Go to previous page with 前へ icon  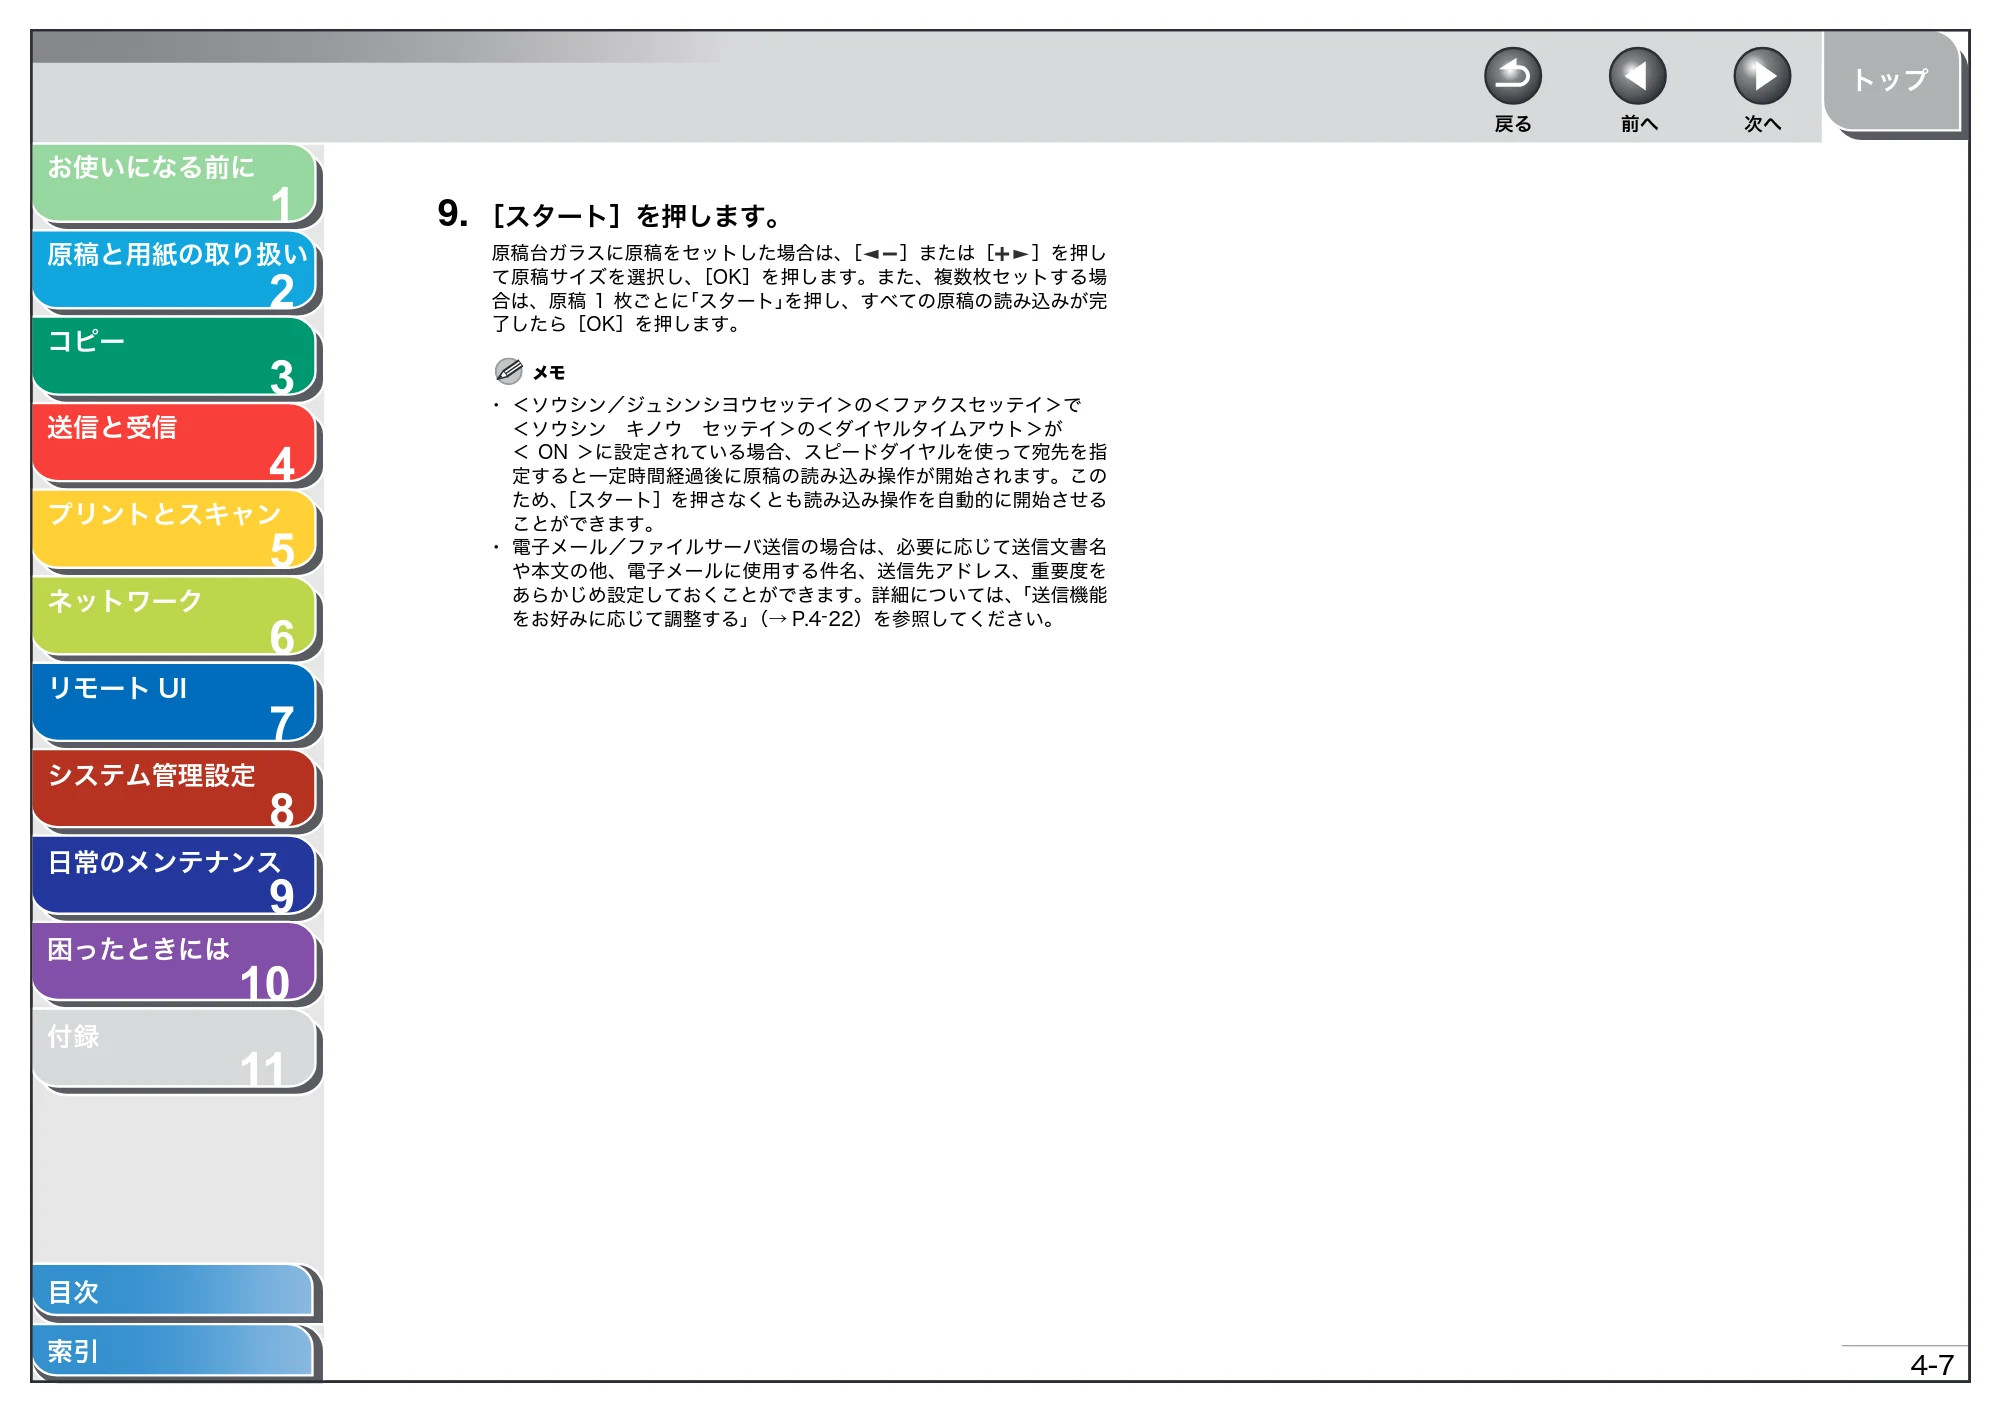(1637, 77)
